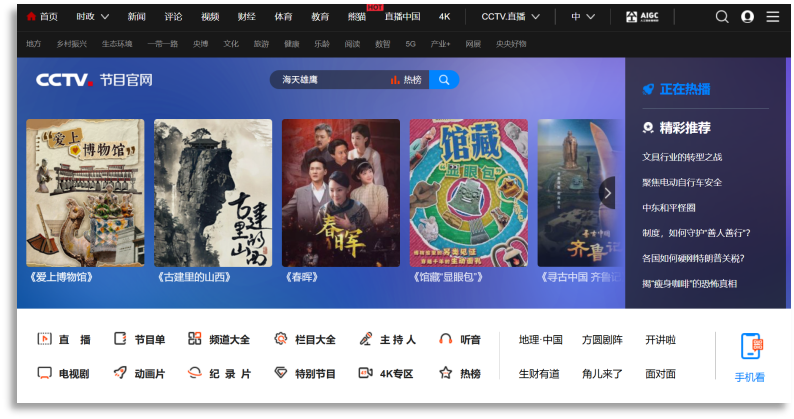Click the CCTV 节目官网 logo
794x419 pixels.
(94, 80)
